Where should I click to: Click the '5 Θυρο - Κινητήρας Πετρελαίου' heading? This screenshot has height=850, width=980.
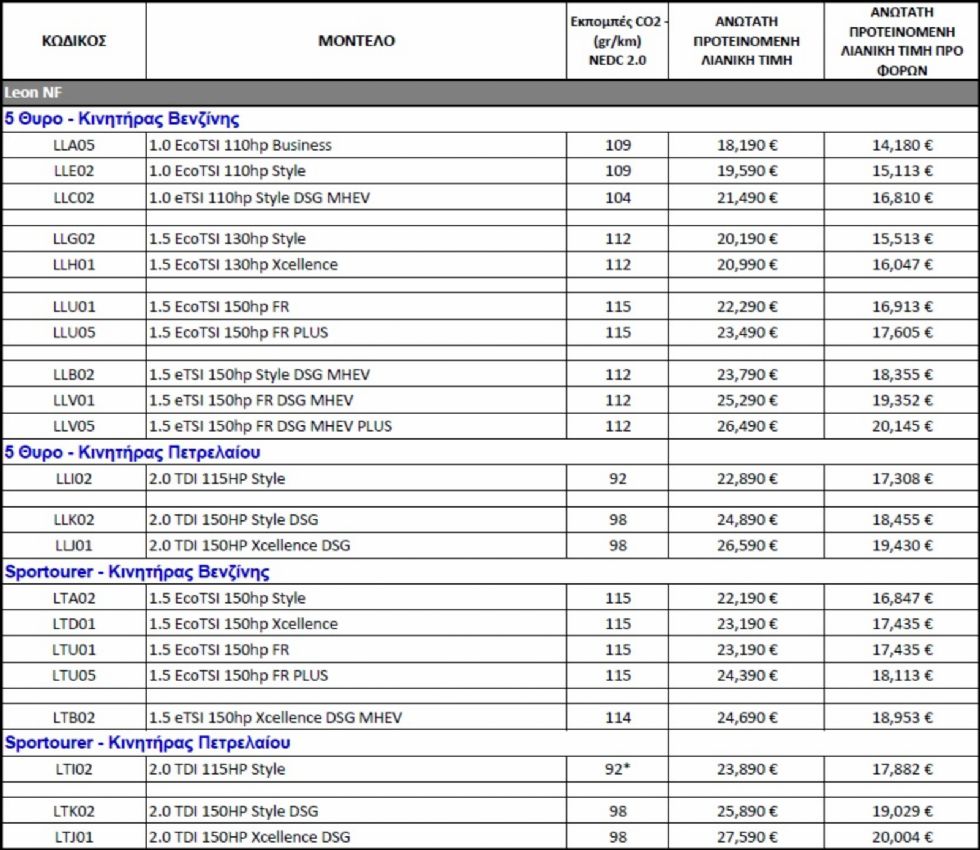(x=132, y=452)
